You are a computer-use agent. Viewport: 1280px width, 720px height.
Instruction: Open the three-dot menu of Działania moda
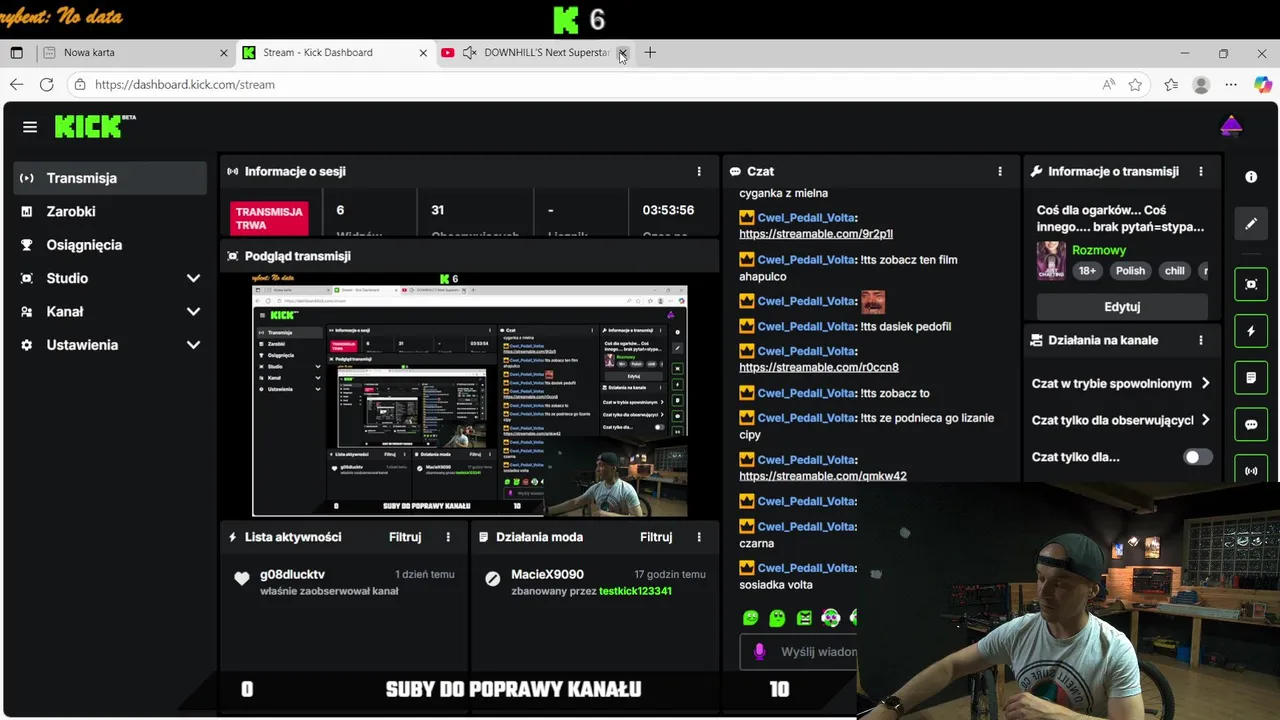point(699,537)
